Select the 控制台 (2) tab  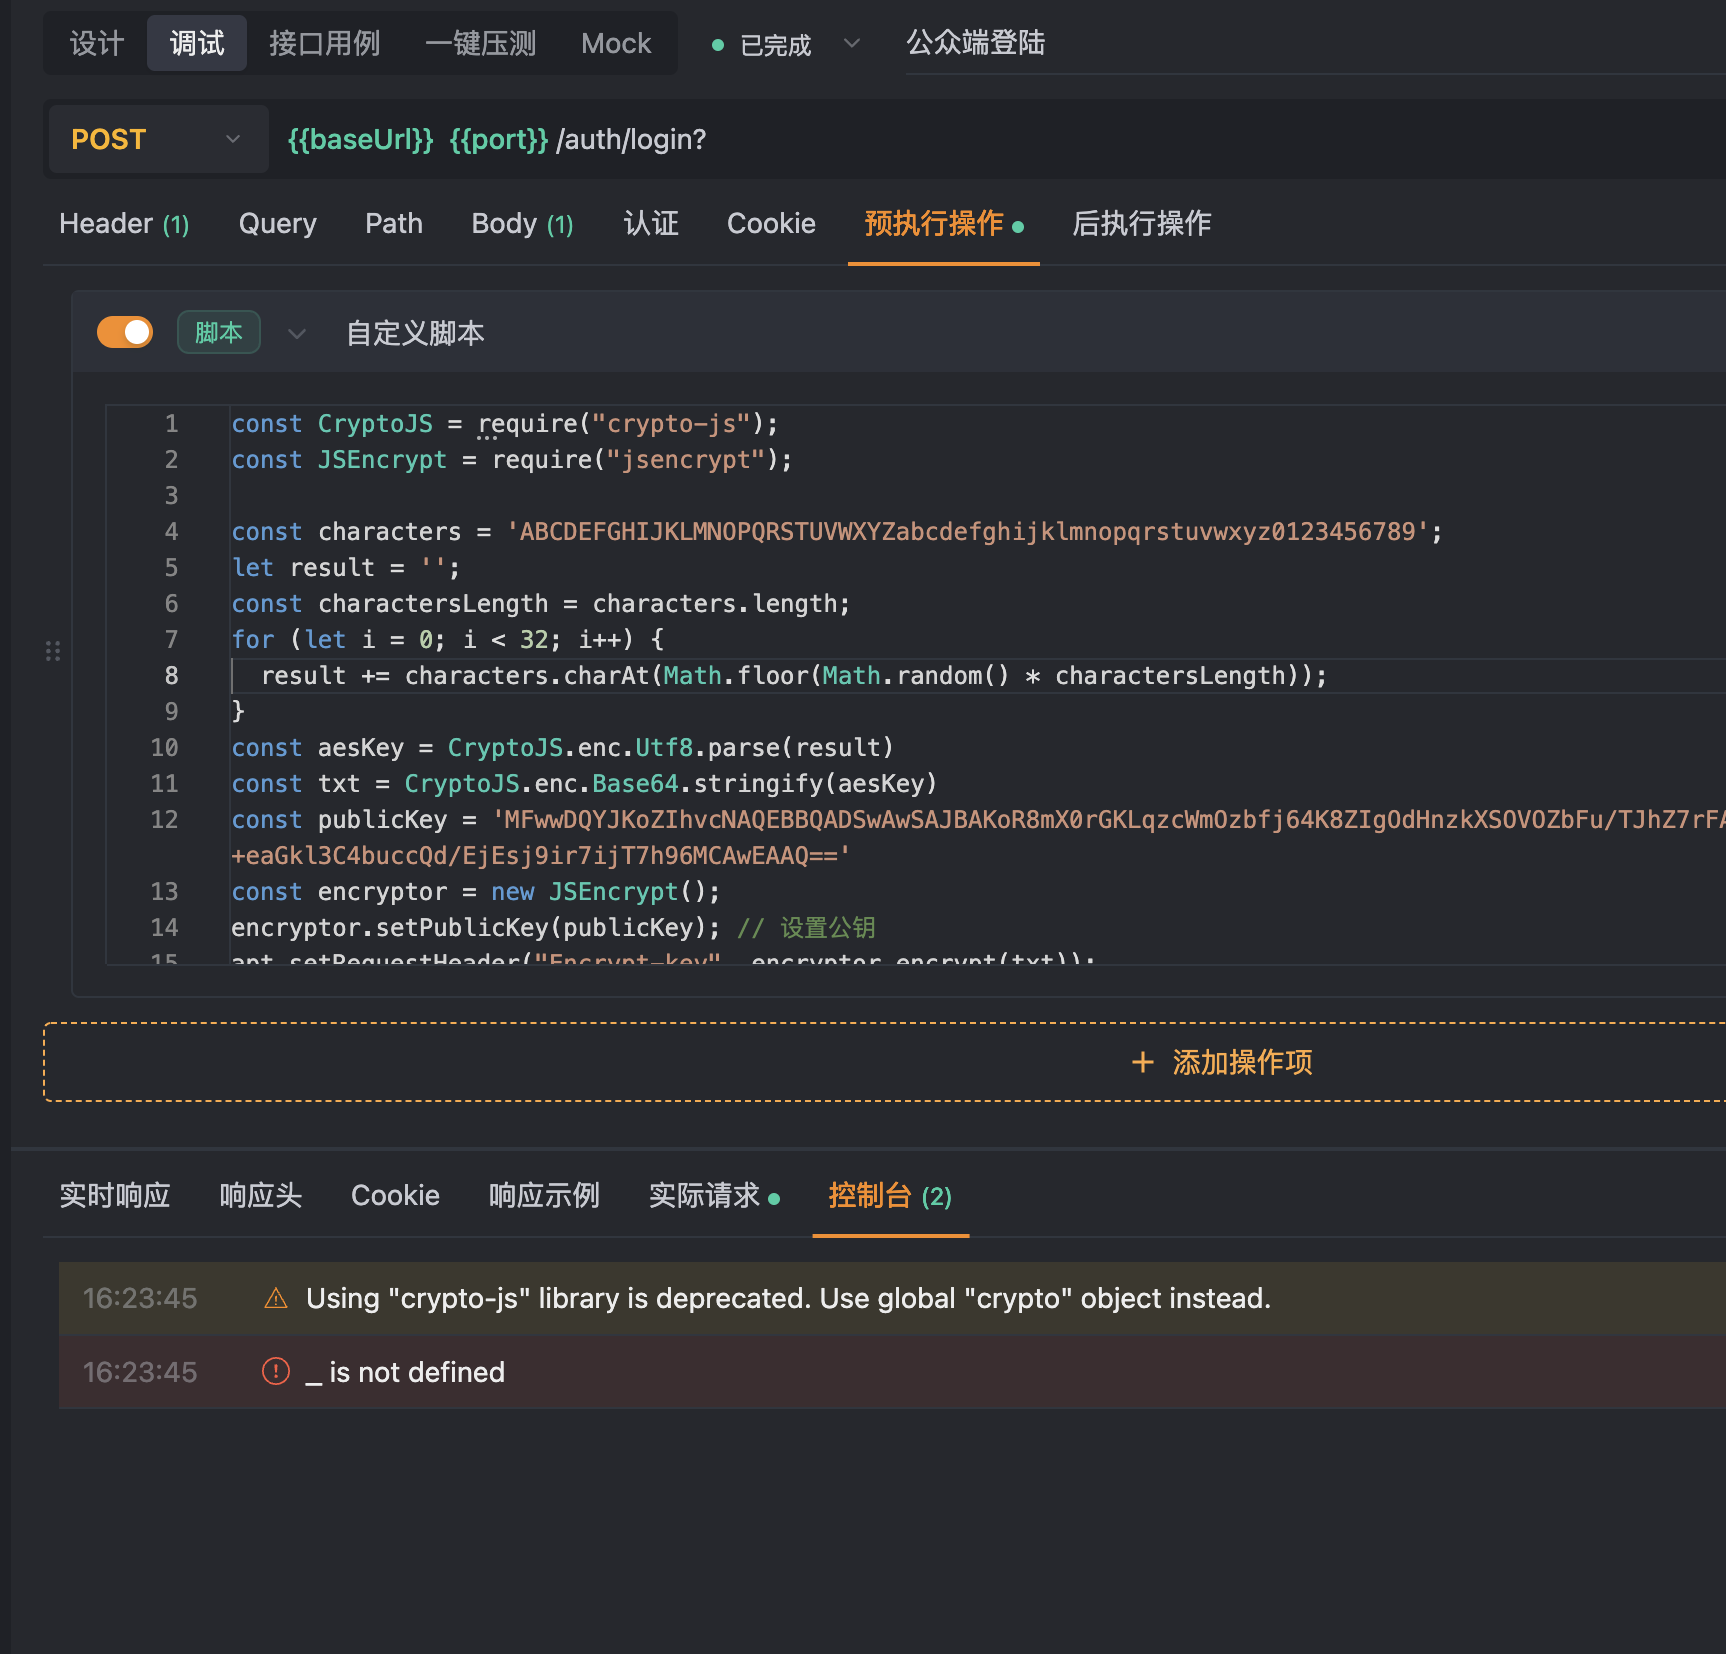pyautogui.click(x=890, y=1195)
